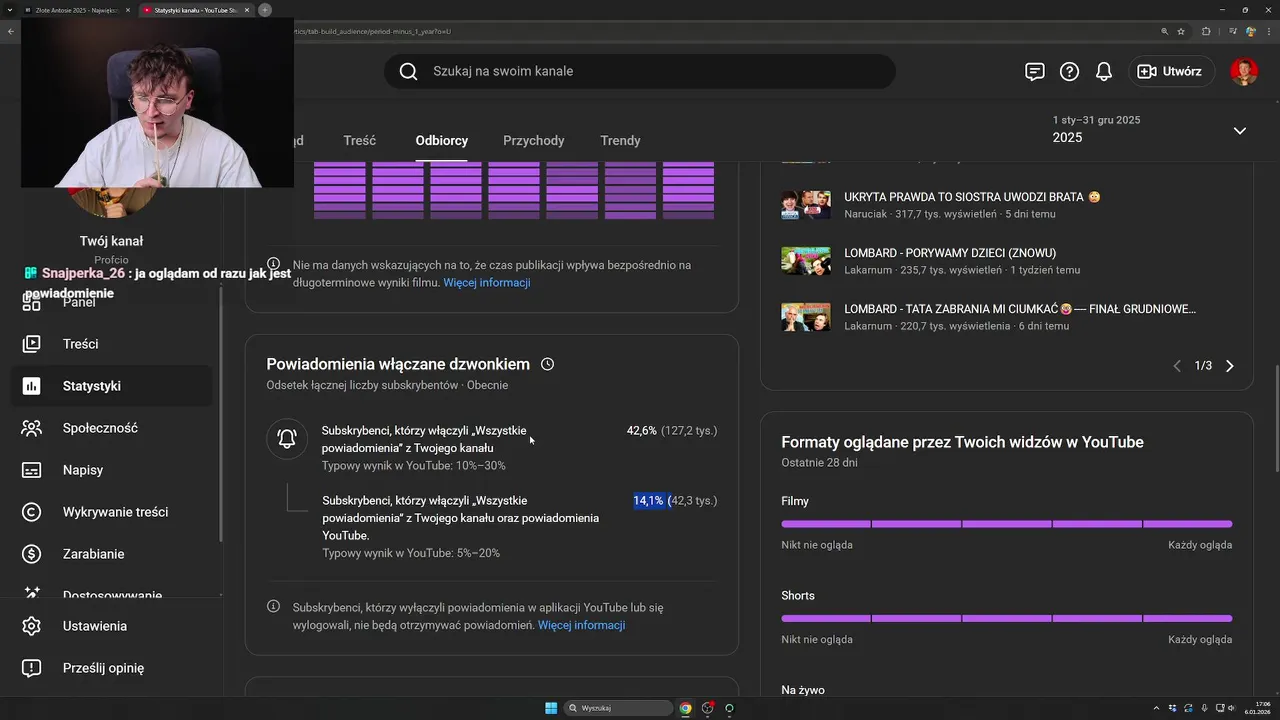Open Treści in the sidebar
Image resolution: width=1280 pixels, height=720 pixels.
click(x=111, y=344)
